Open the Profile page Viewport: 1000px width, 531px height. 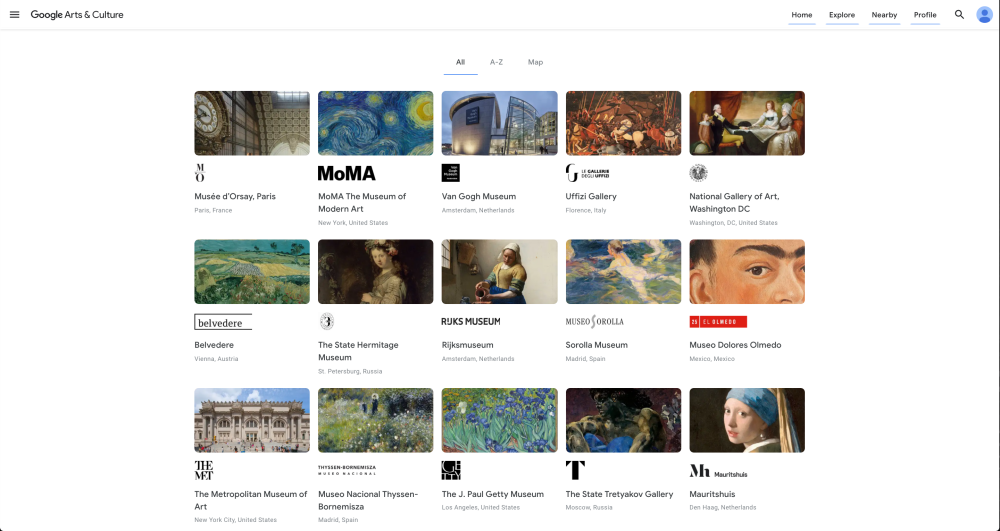point(925,15)
